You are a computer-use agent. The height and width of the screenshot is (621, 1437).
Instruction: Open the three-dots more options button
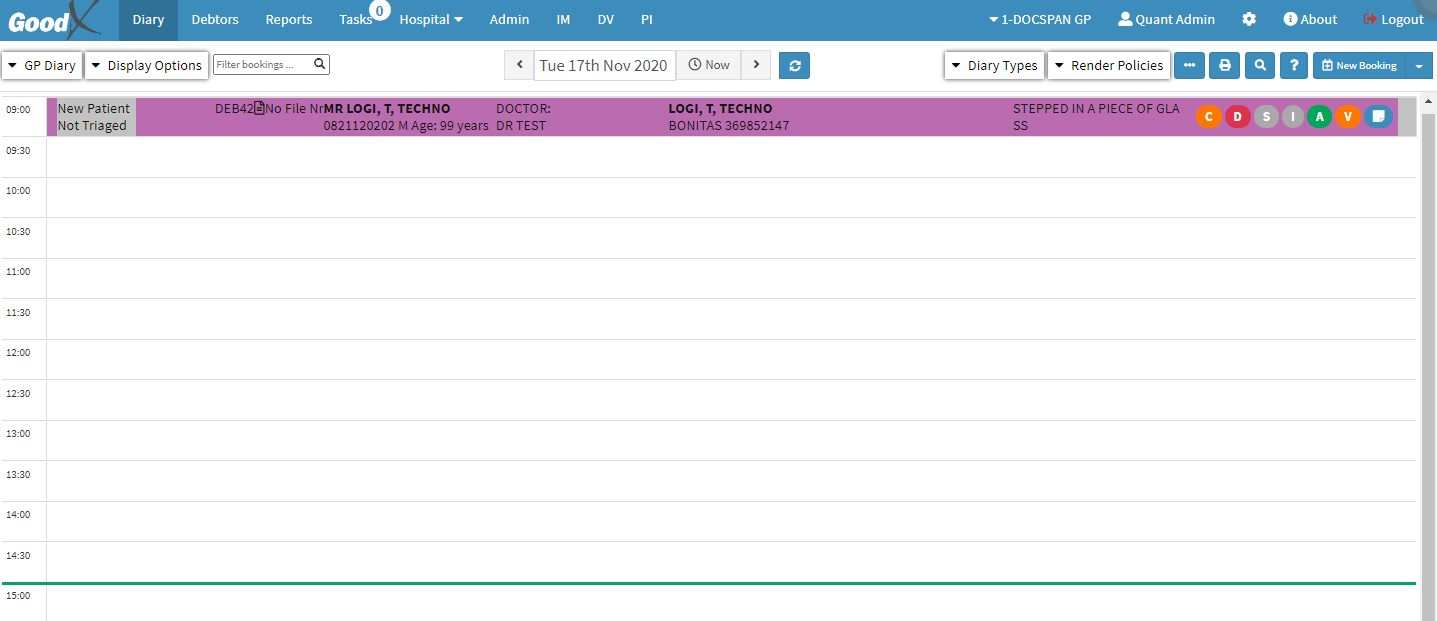click(1189, 65)
